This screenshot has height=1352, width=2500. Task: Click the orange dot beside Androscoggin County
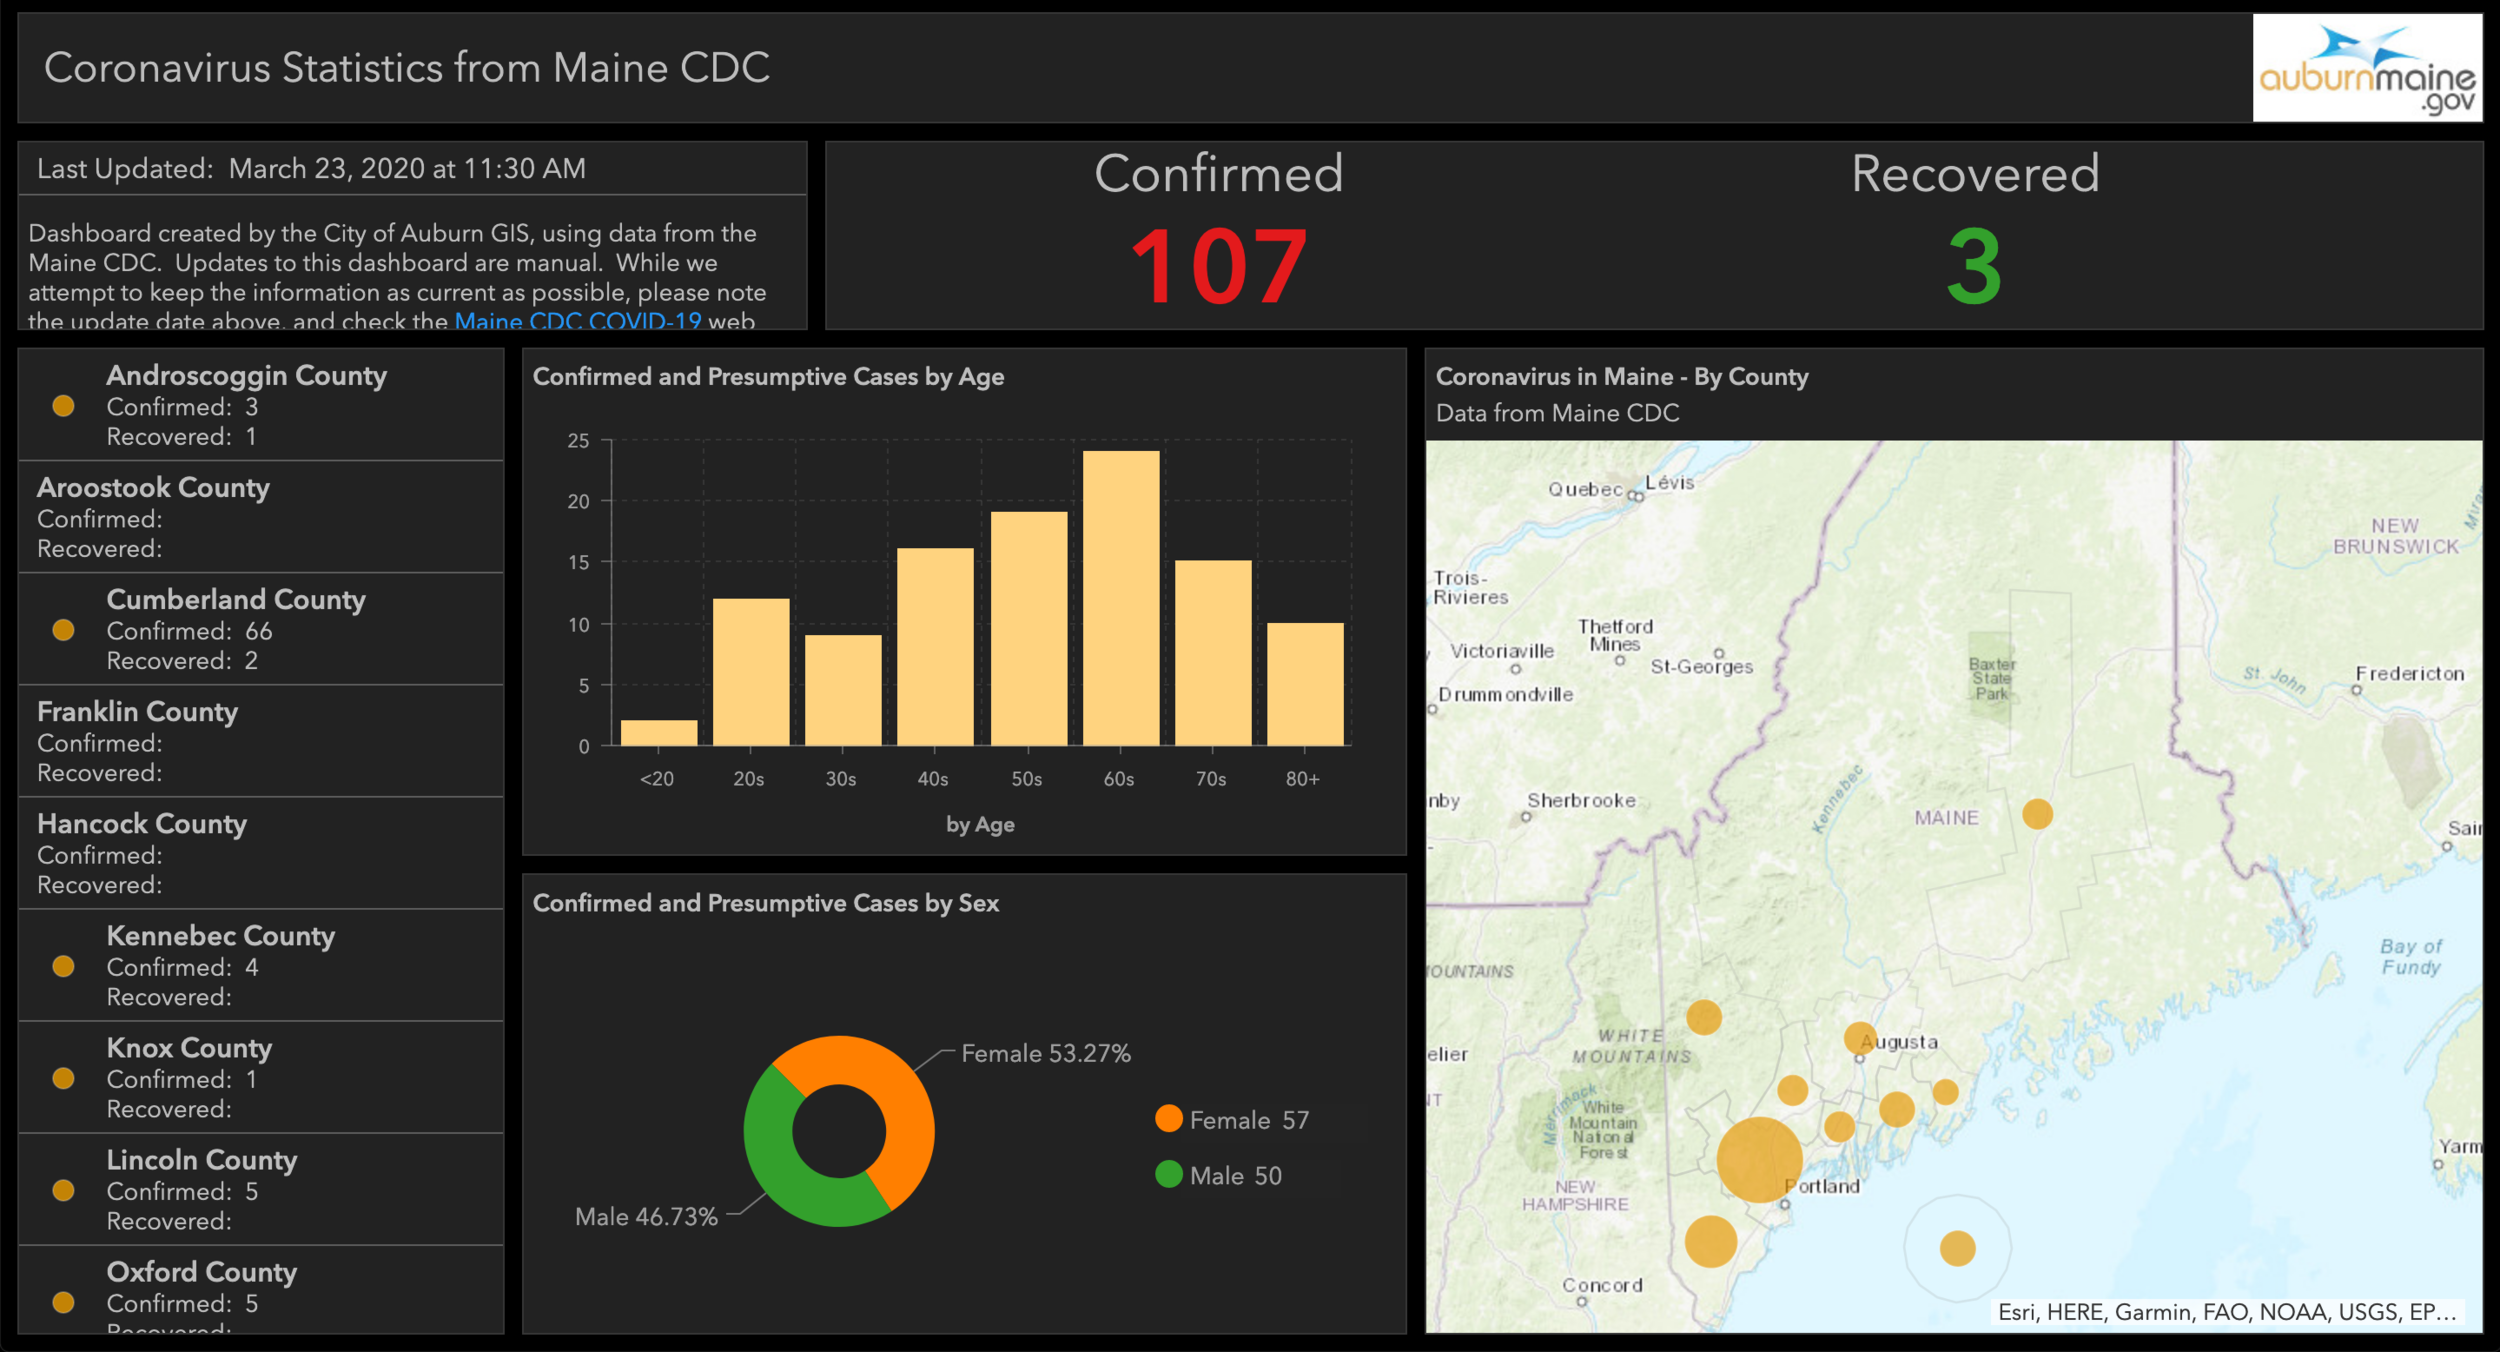63,406
